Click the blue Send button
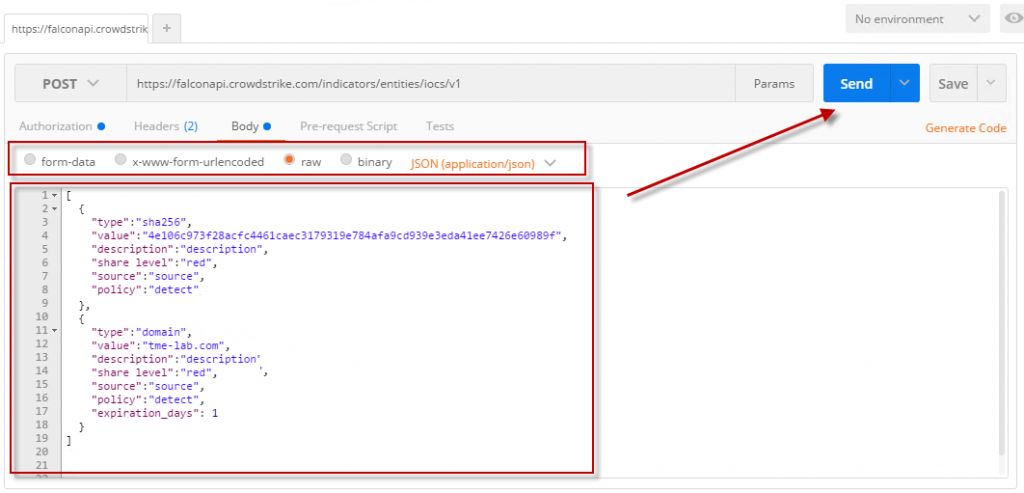Image resolution: width=1024 pixels, height=493 pixels. point(856,84)
